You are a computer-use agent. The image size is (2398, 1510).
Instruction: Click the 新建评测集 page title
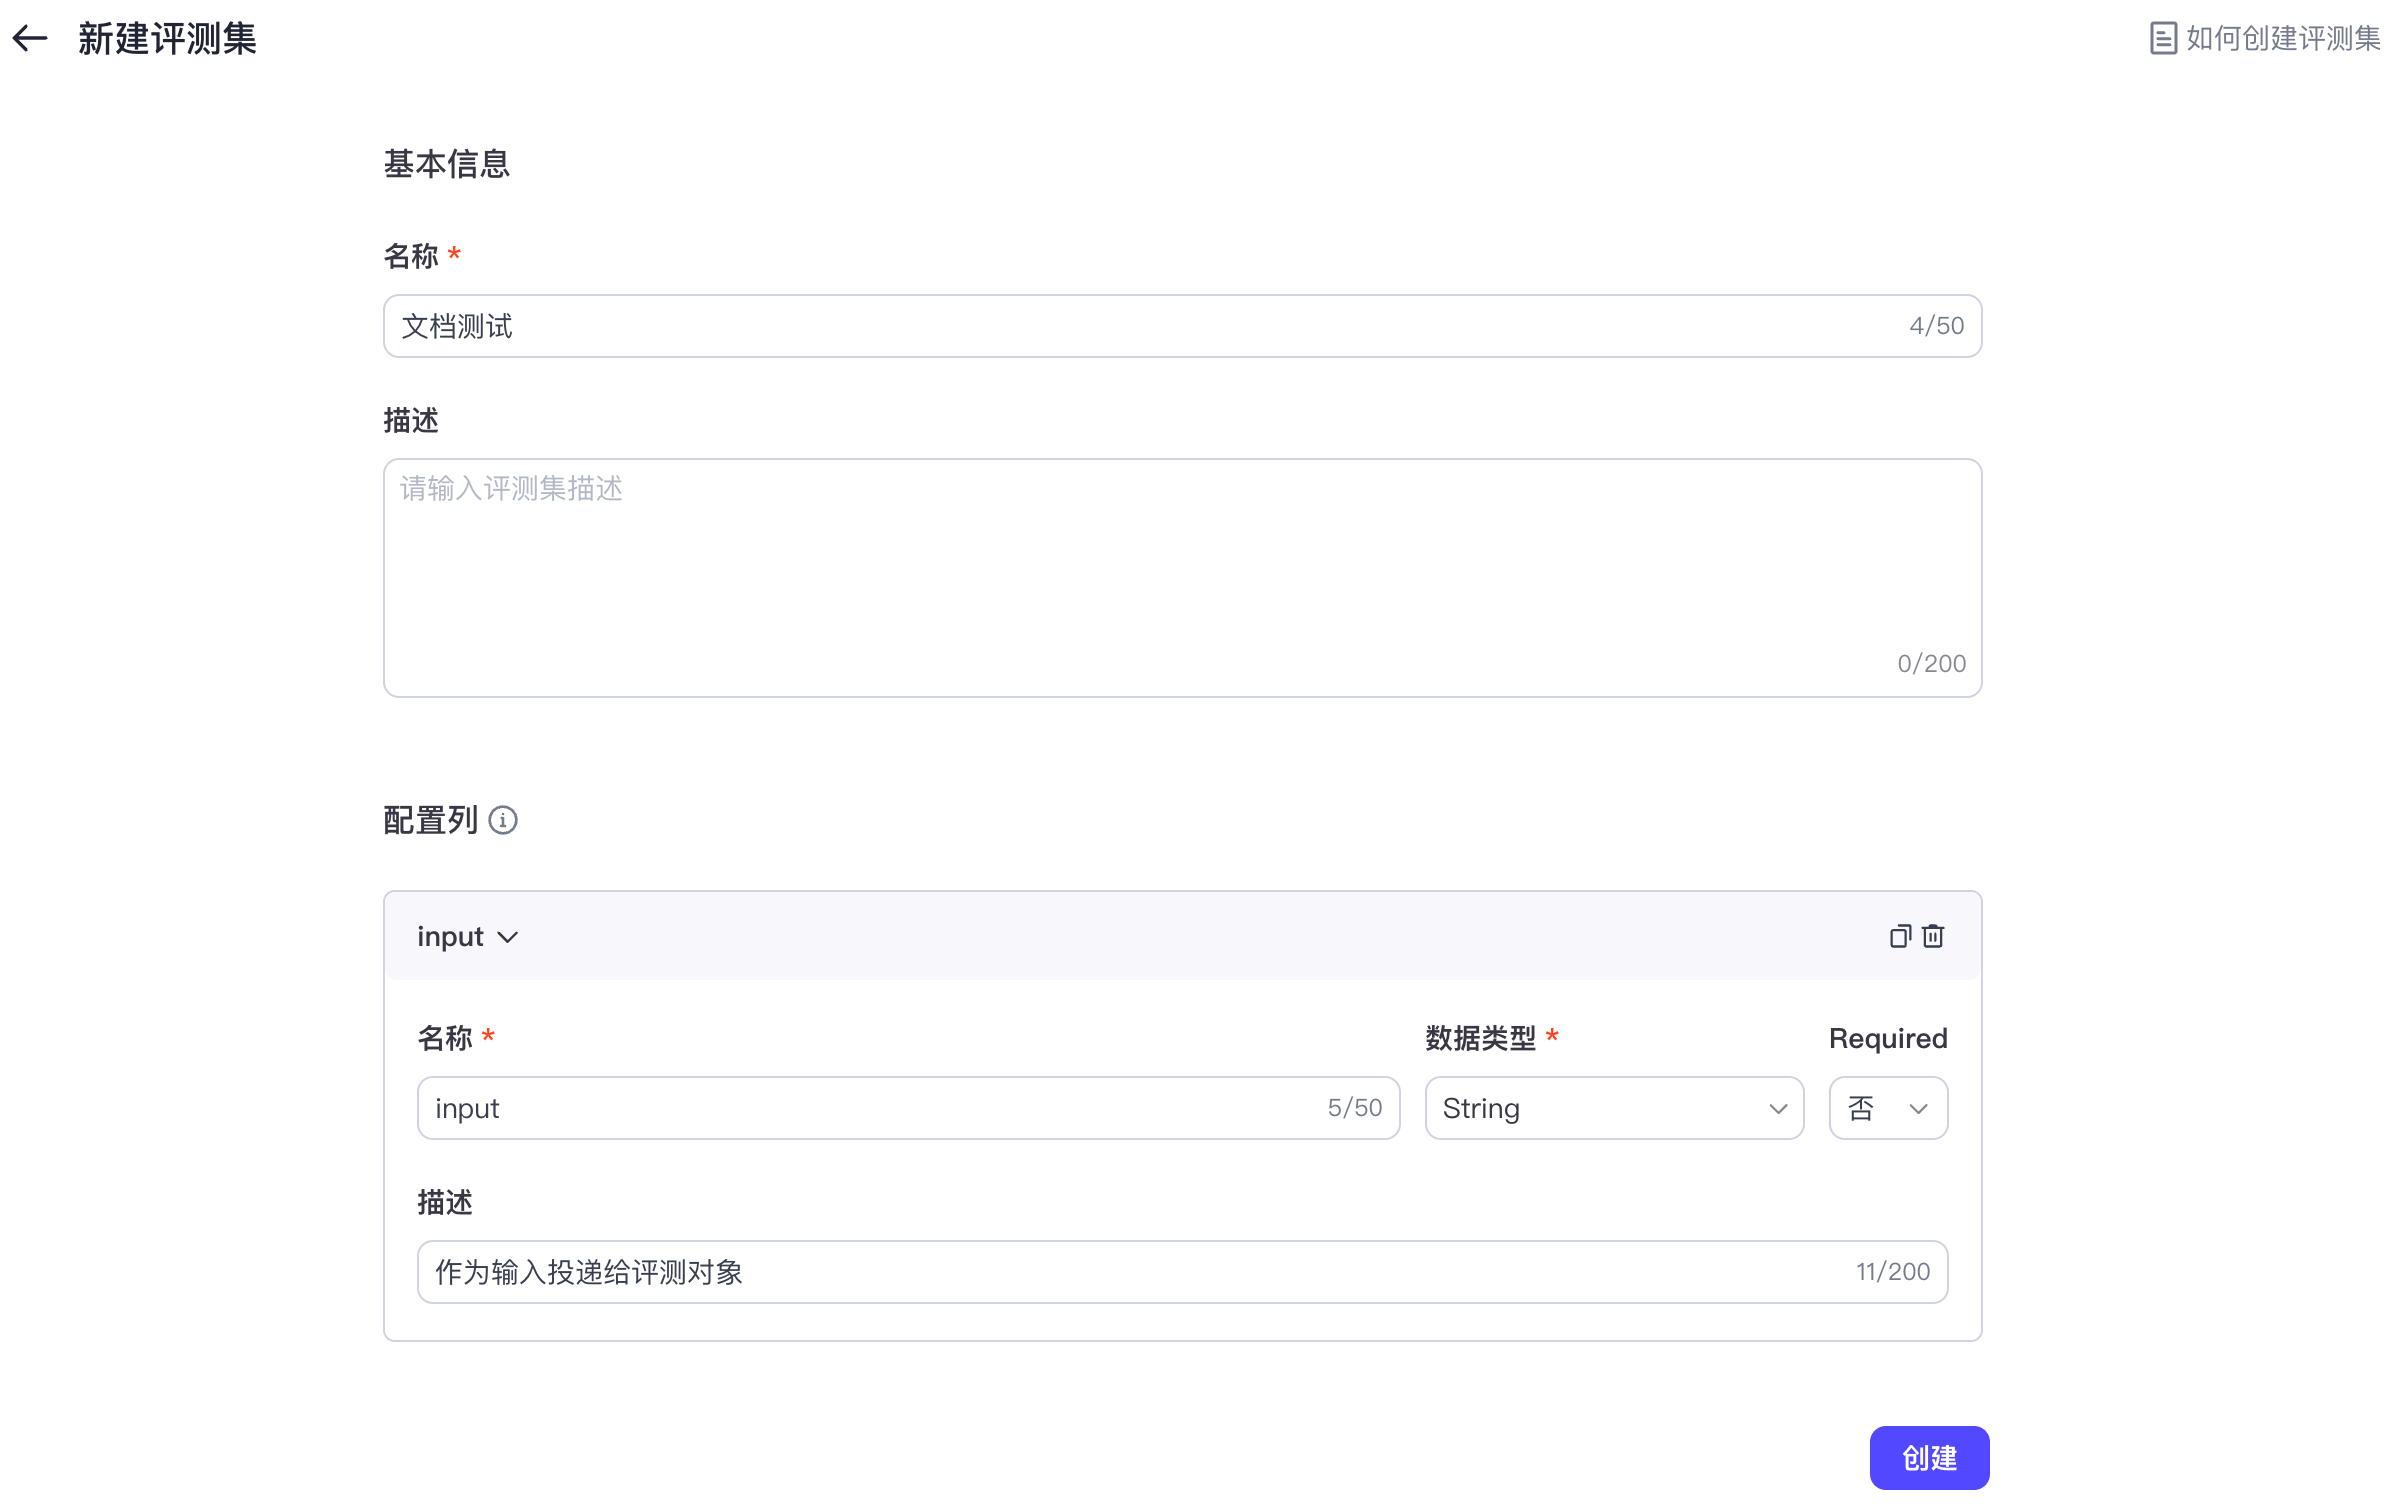tap(168, 39)
